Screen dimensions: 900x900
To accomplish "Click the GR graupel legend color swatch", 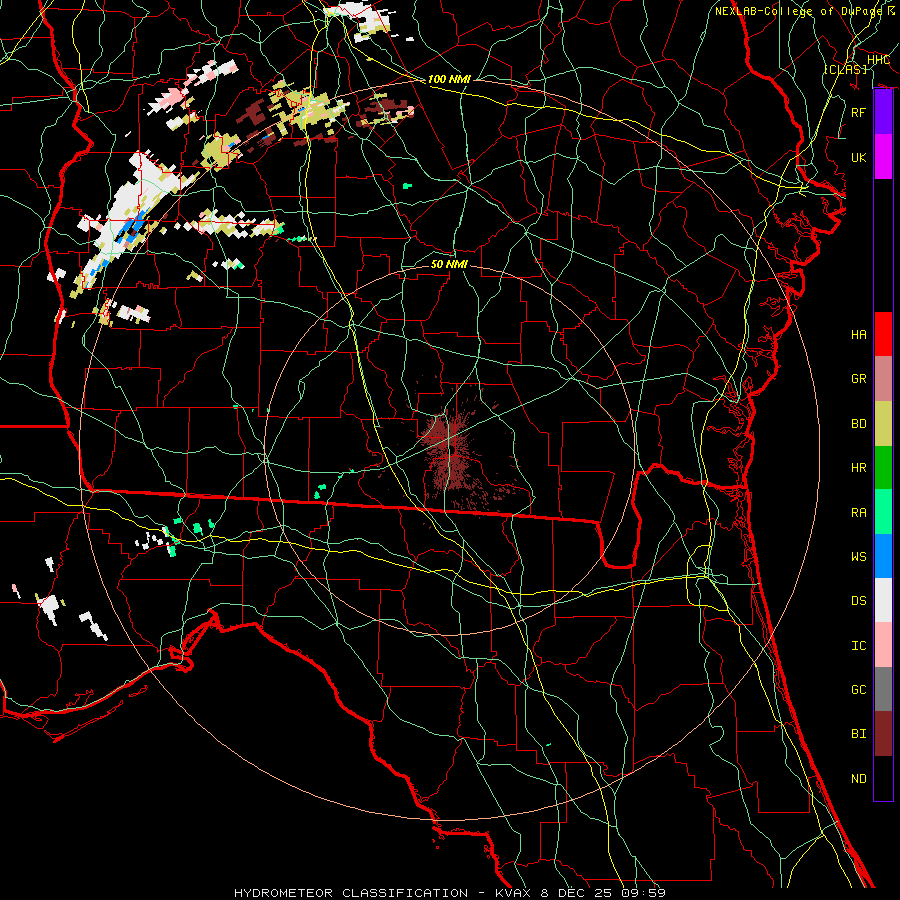I will 883,379.
